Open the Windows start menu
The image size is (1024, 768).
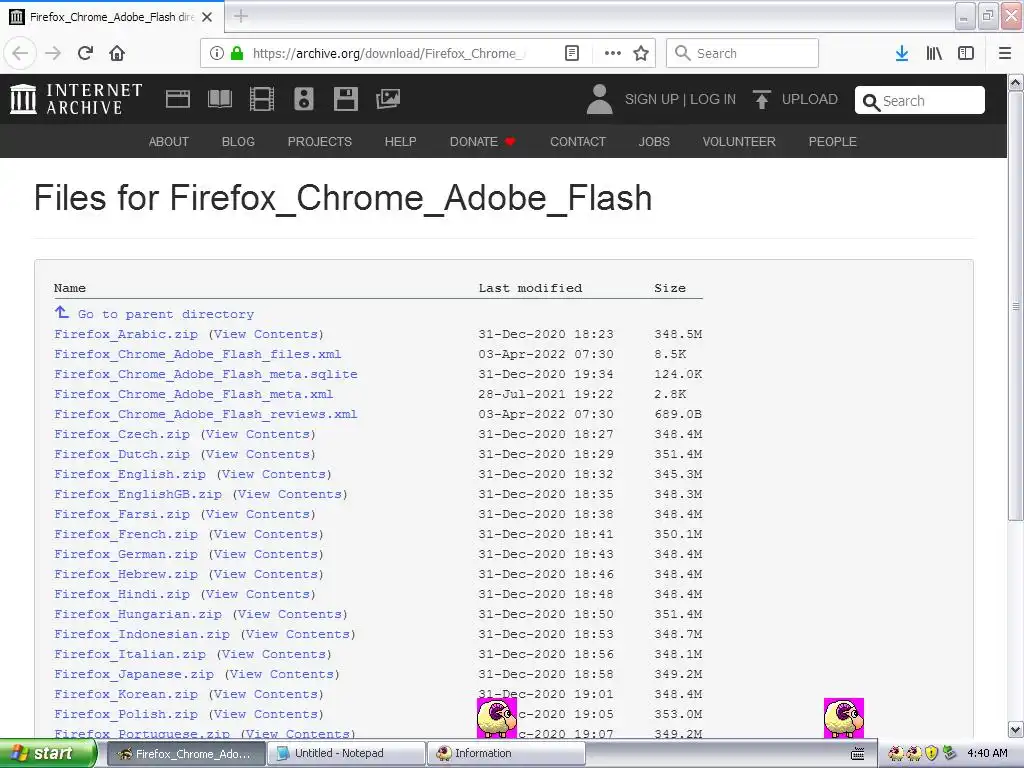point(48,754)
